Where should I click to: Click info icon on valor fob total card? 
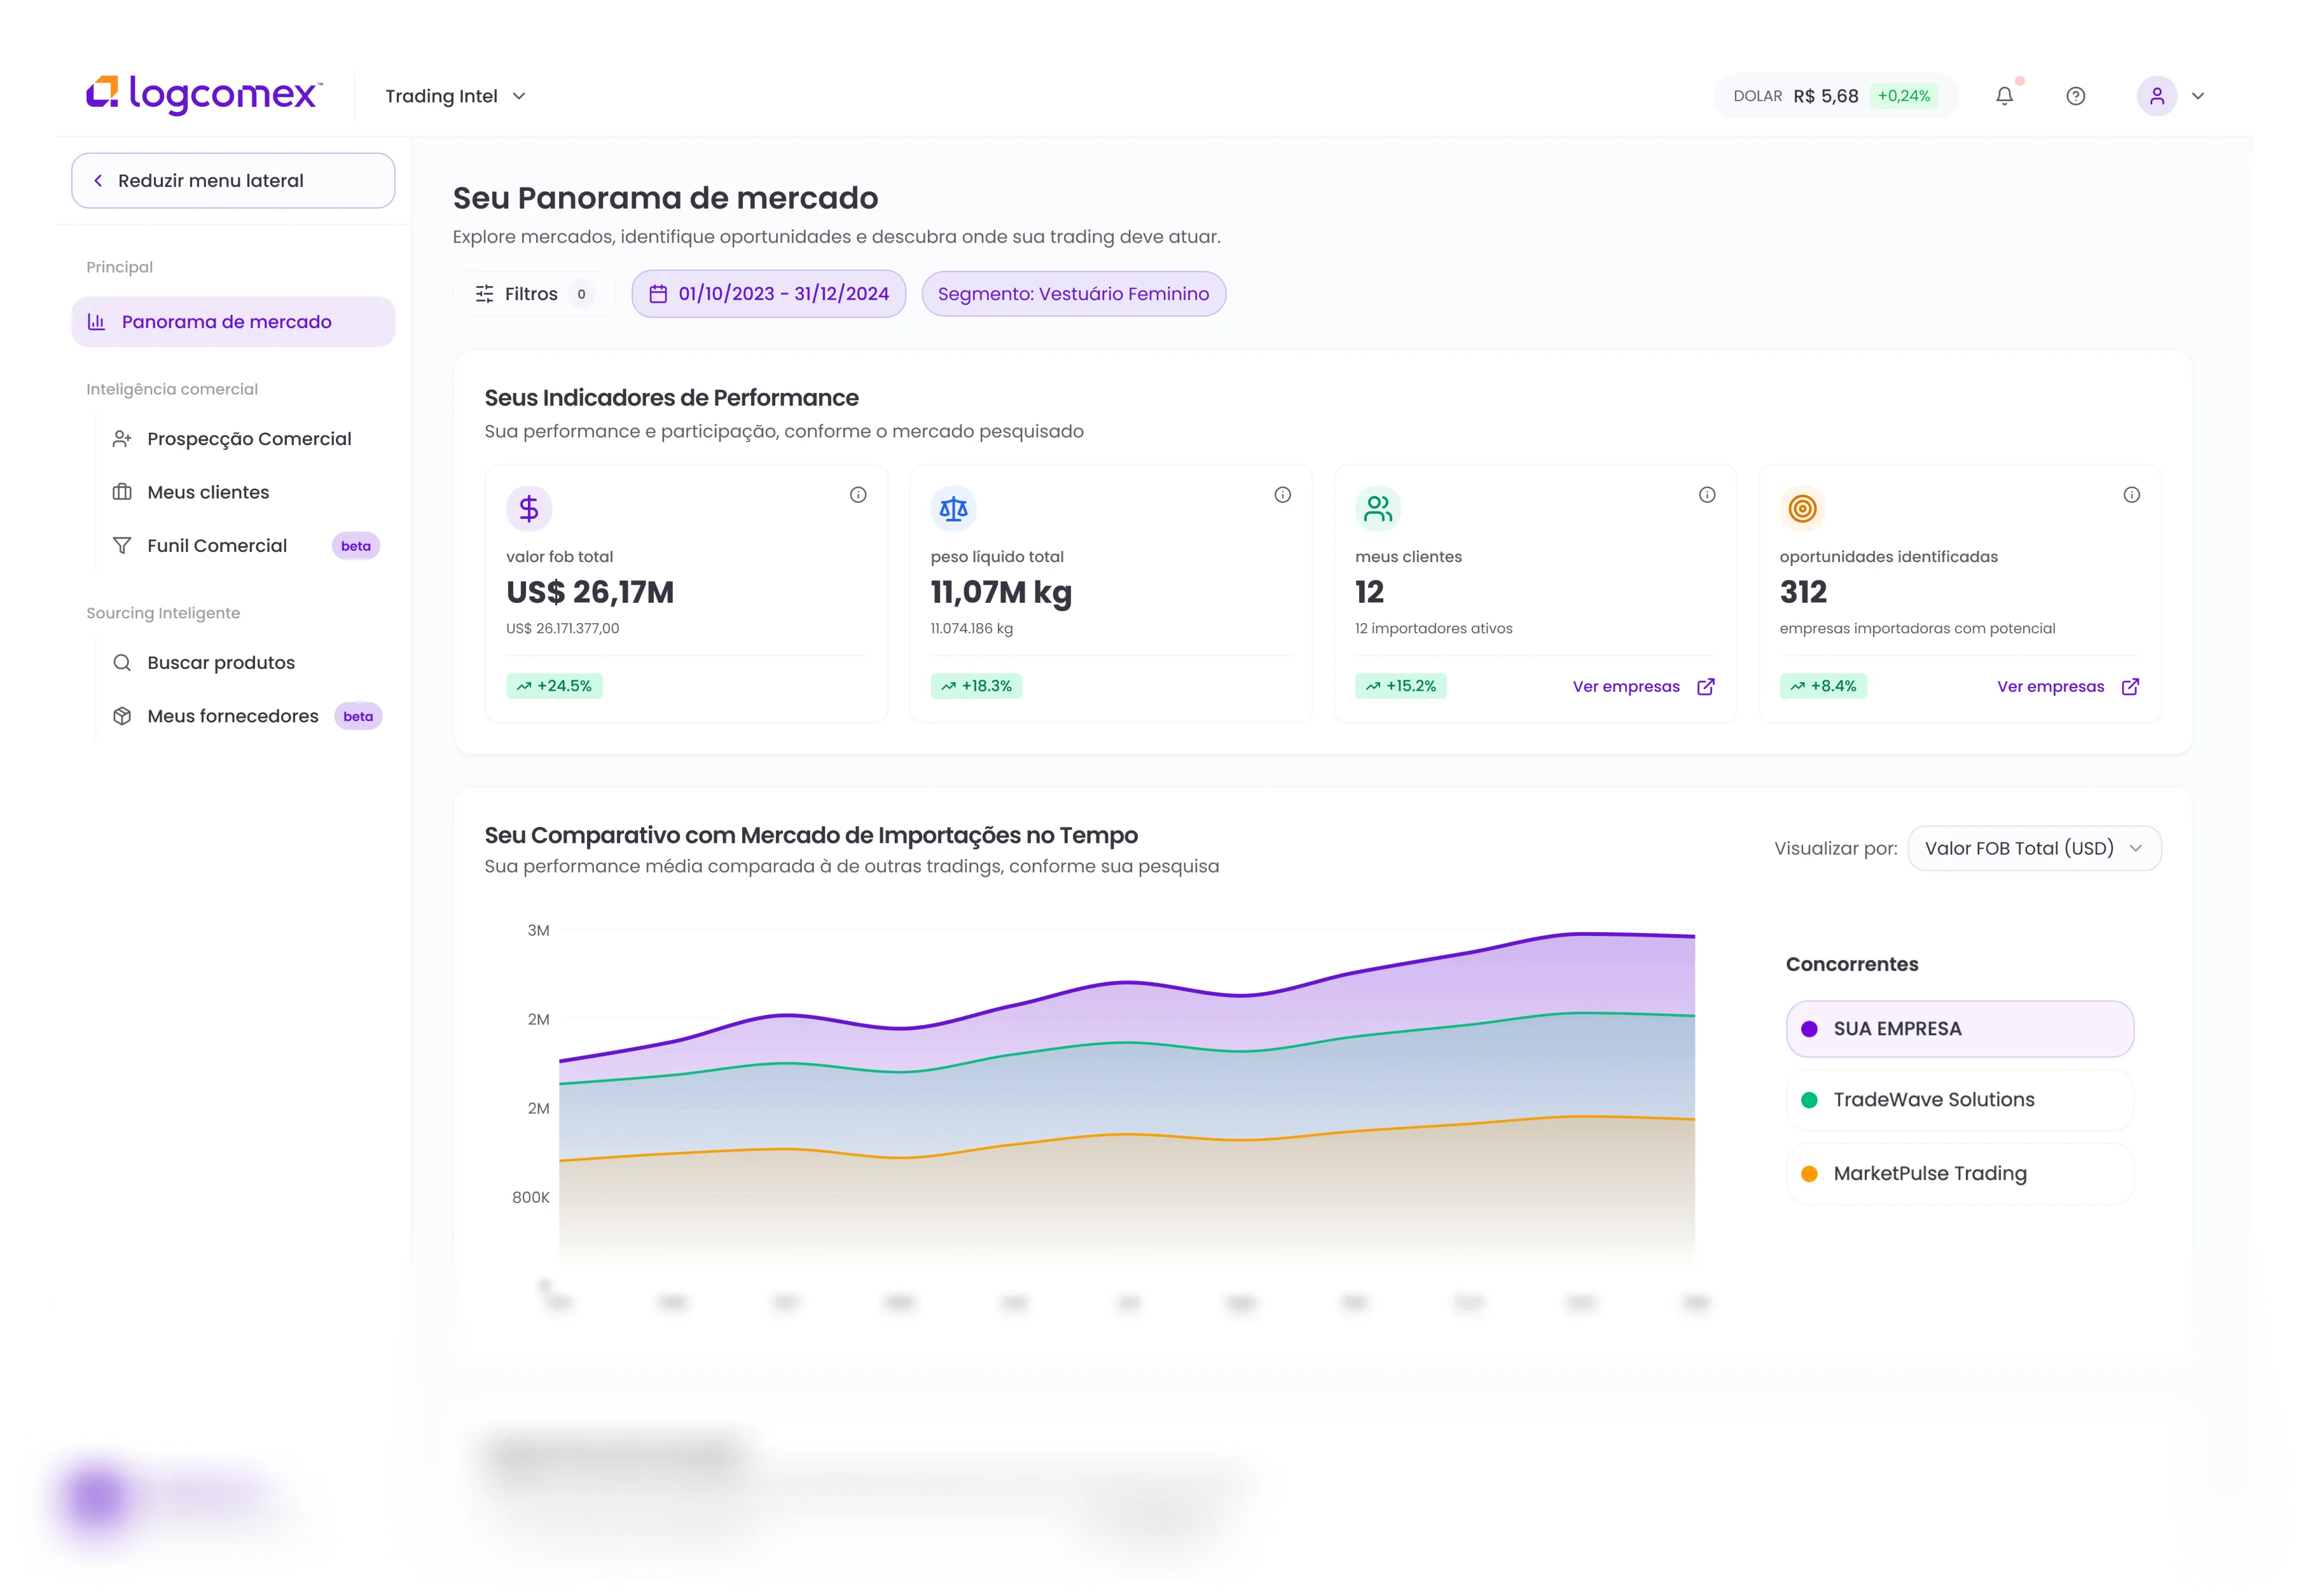tap(858, 495)
